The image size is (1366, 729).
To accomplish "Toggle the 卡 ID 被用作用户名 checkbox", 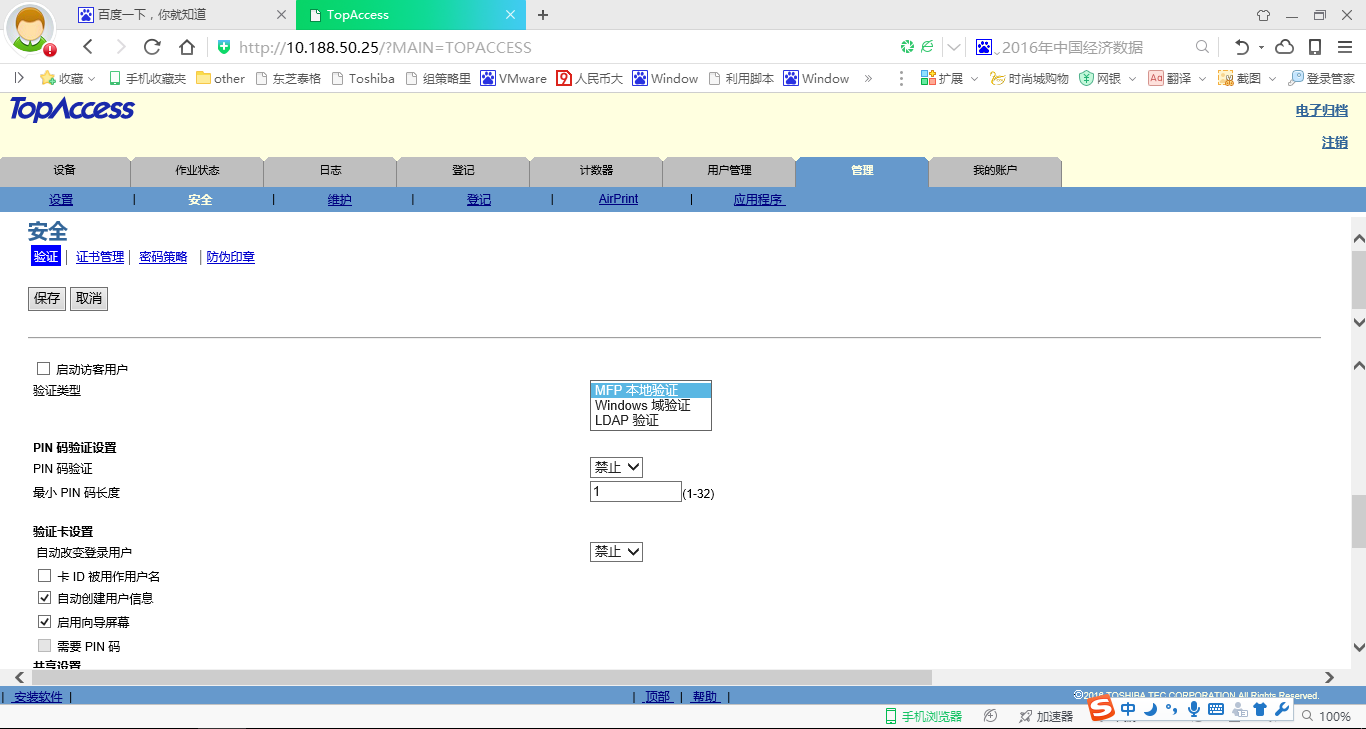I will pos(44,576).
